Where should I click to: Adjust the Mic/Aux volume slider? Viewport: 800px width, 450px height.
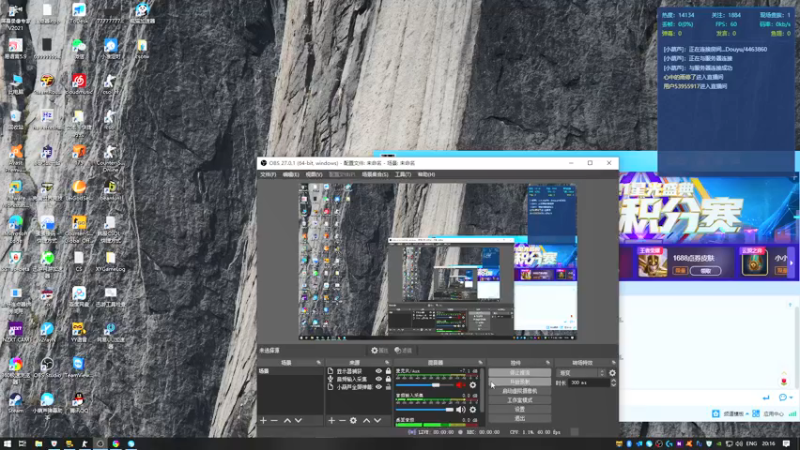[x=424, y=385]
